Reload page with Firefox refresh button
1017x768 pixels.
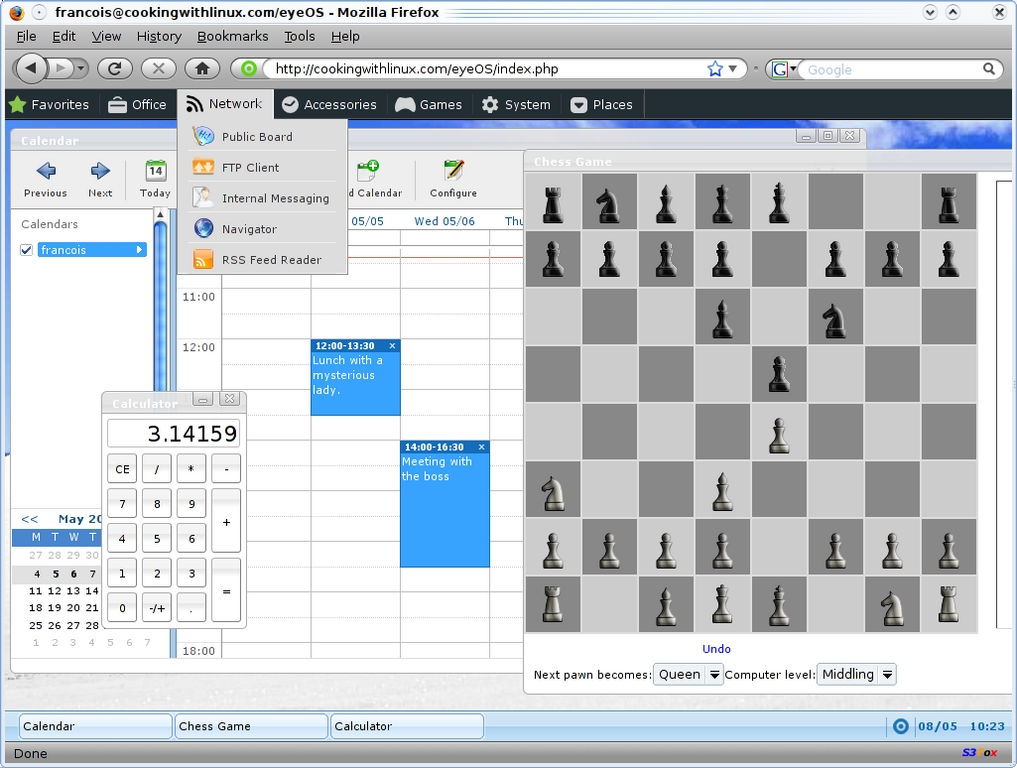tap(114, 69)
